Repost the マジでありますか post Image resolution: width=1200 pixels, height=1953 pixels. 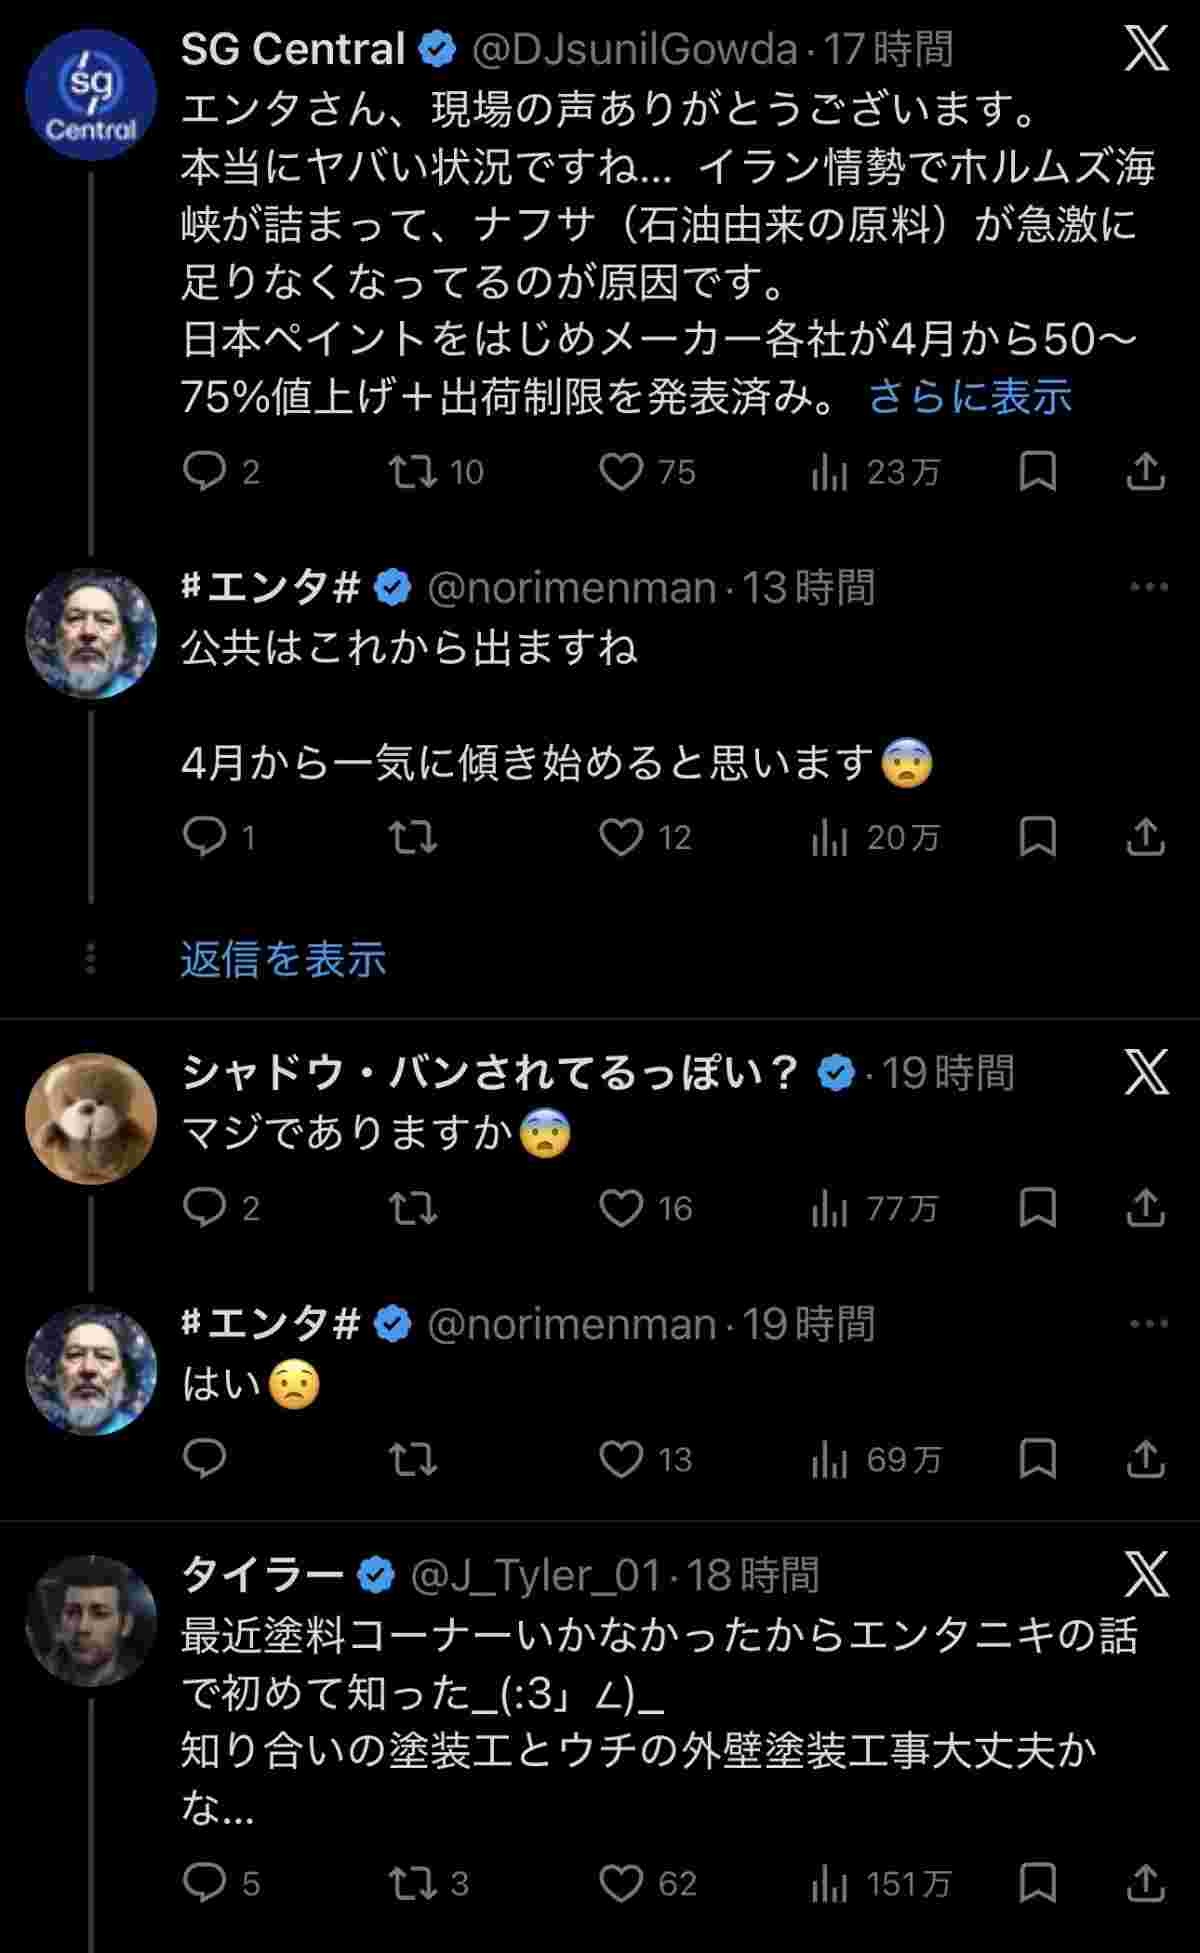[x=413, y=1209]
